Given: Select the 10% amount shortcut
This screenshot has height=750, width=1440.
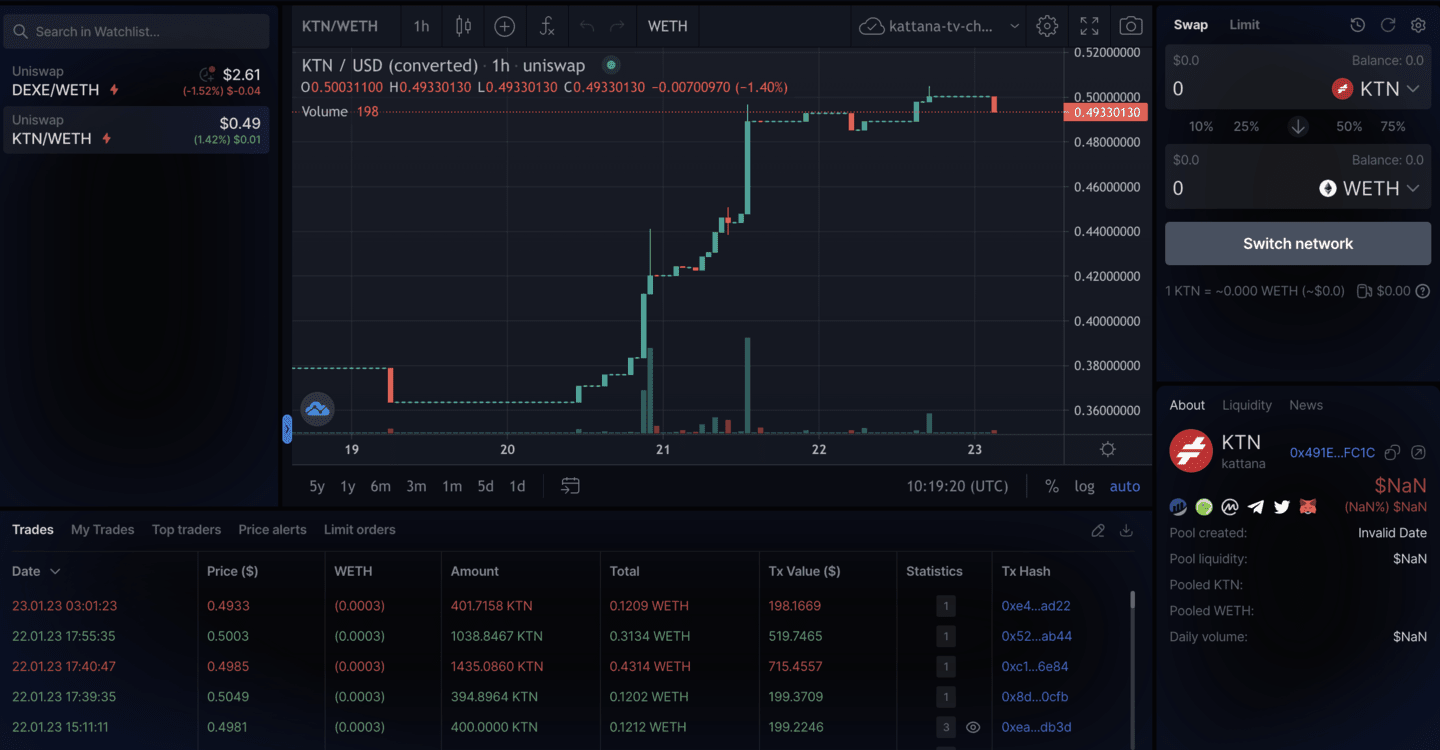Looking at the screenshot, I should 1201,127.
